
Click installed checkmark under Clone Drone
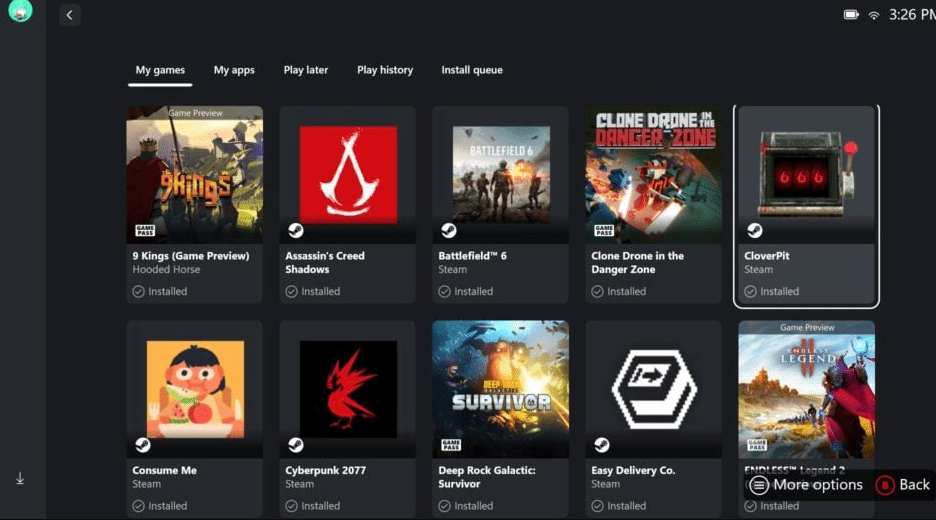point(598,291)
